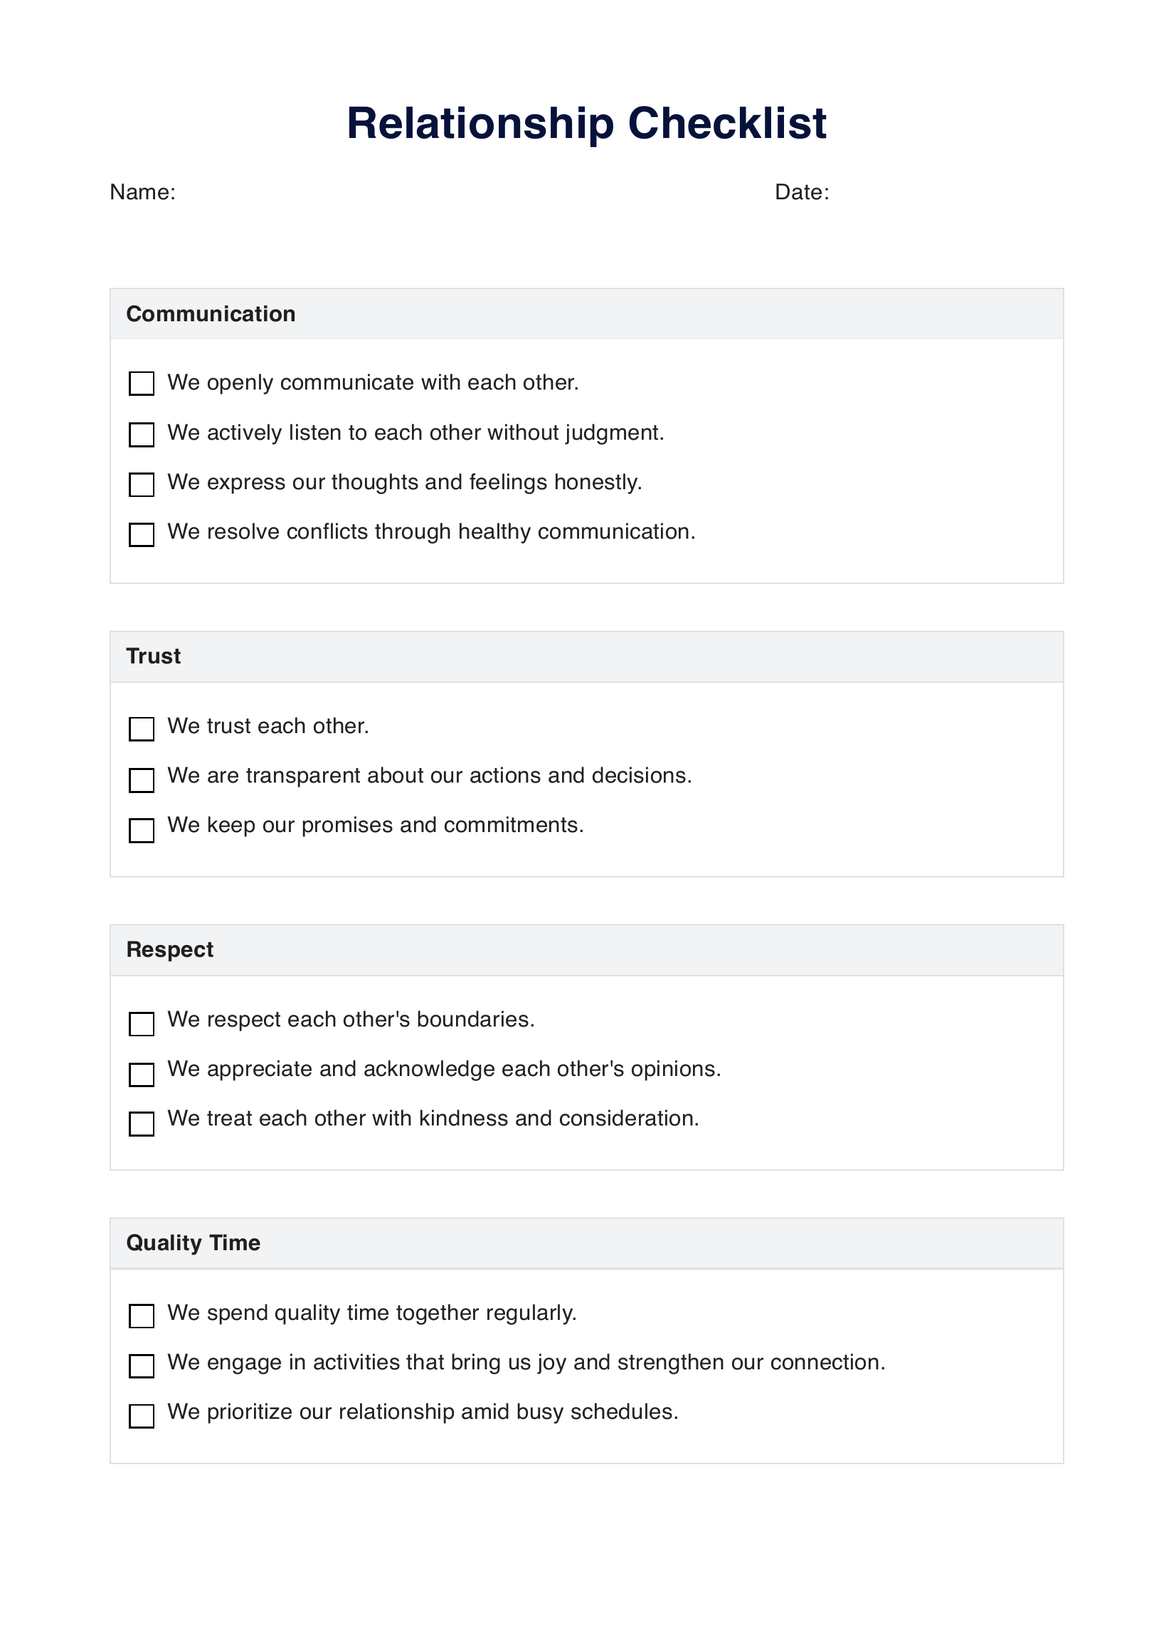Check 'We openly communicate with each other'
This screenshot has width=1176, height=1630.
tap(142, 384)
